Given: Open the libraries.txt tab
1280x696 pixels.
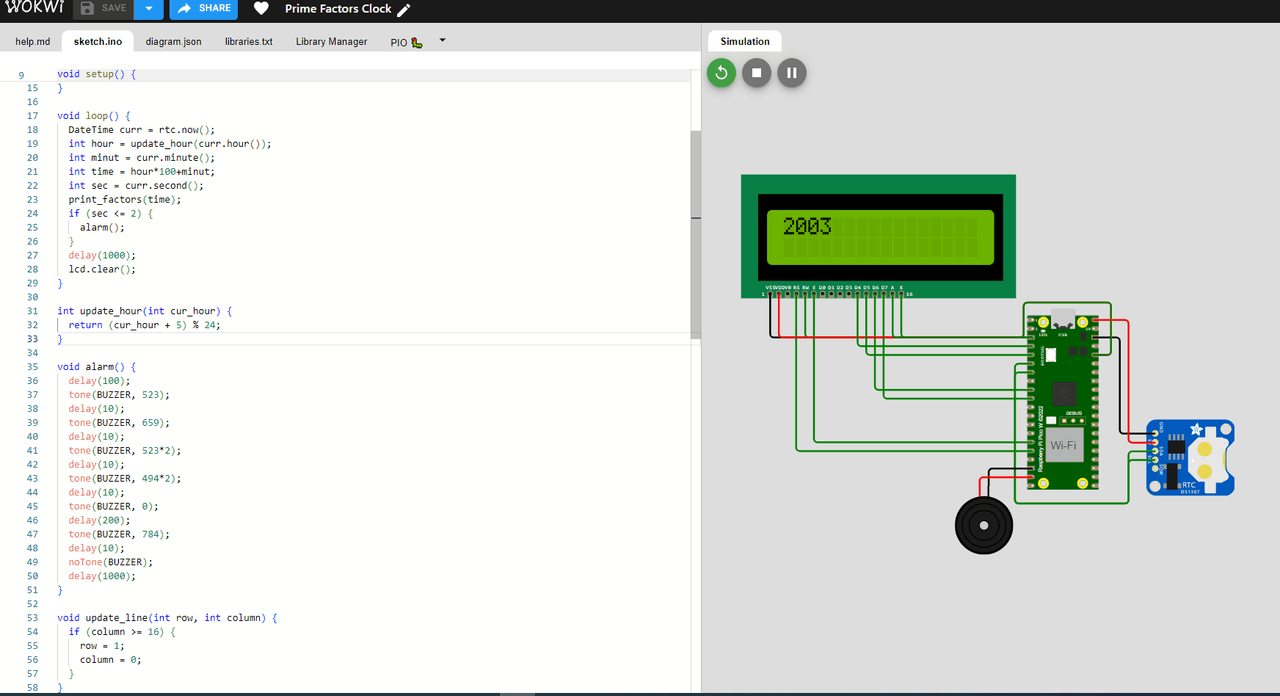Looking at the screenshot, I should coord(248,42).
